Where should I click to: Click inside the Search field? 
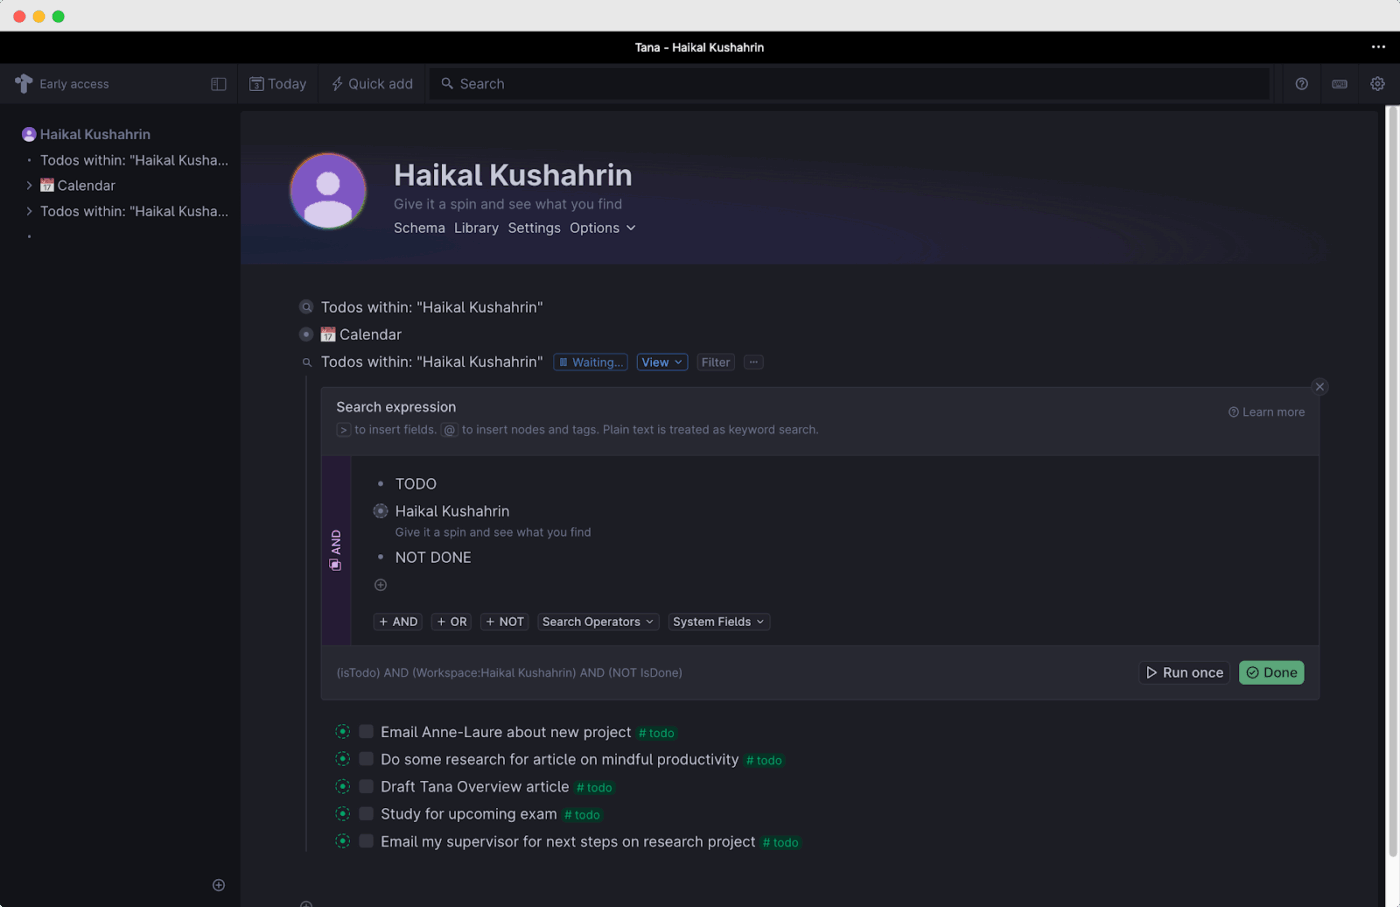(700, 84)
